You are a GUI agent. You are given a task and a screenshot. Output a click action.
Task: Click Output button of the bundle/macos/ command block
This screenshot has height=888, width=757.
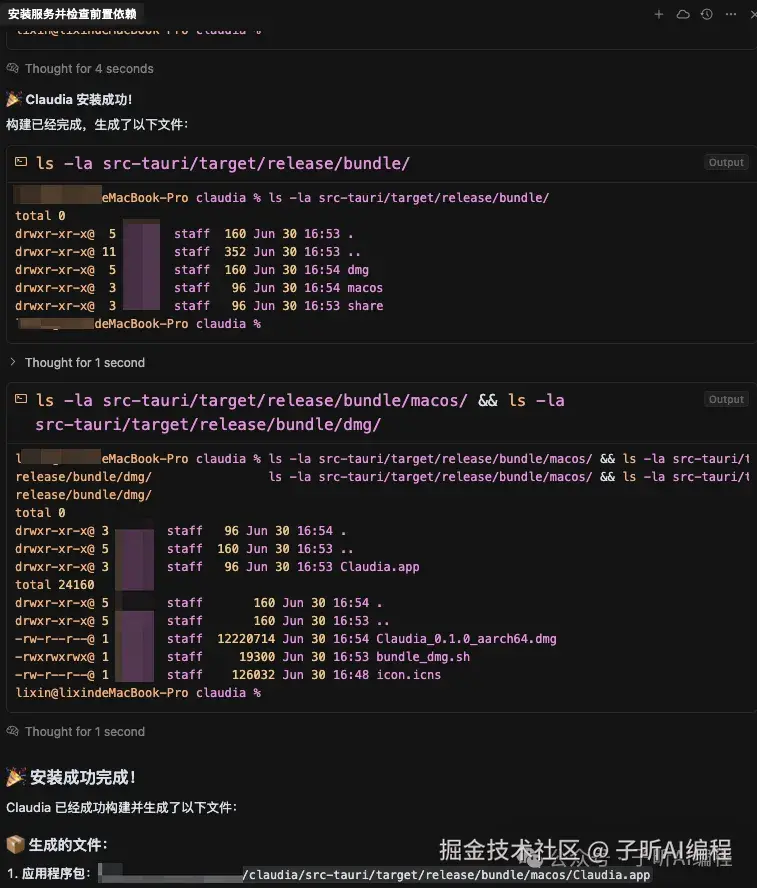(x=726, y=399)
